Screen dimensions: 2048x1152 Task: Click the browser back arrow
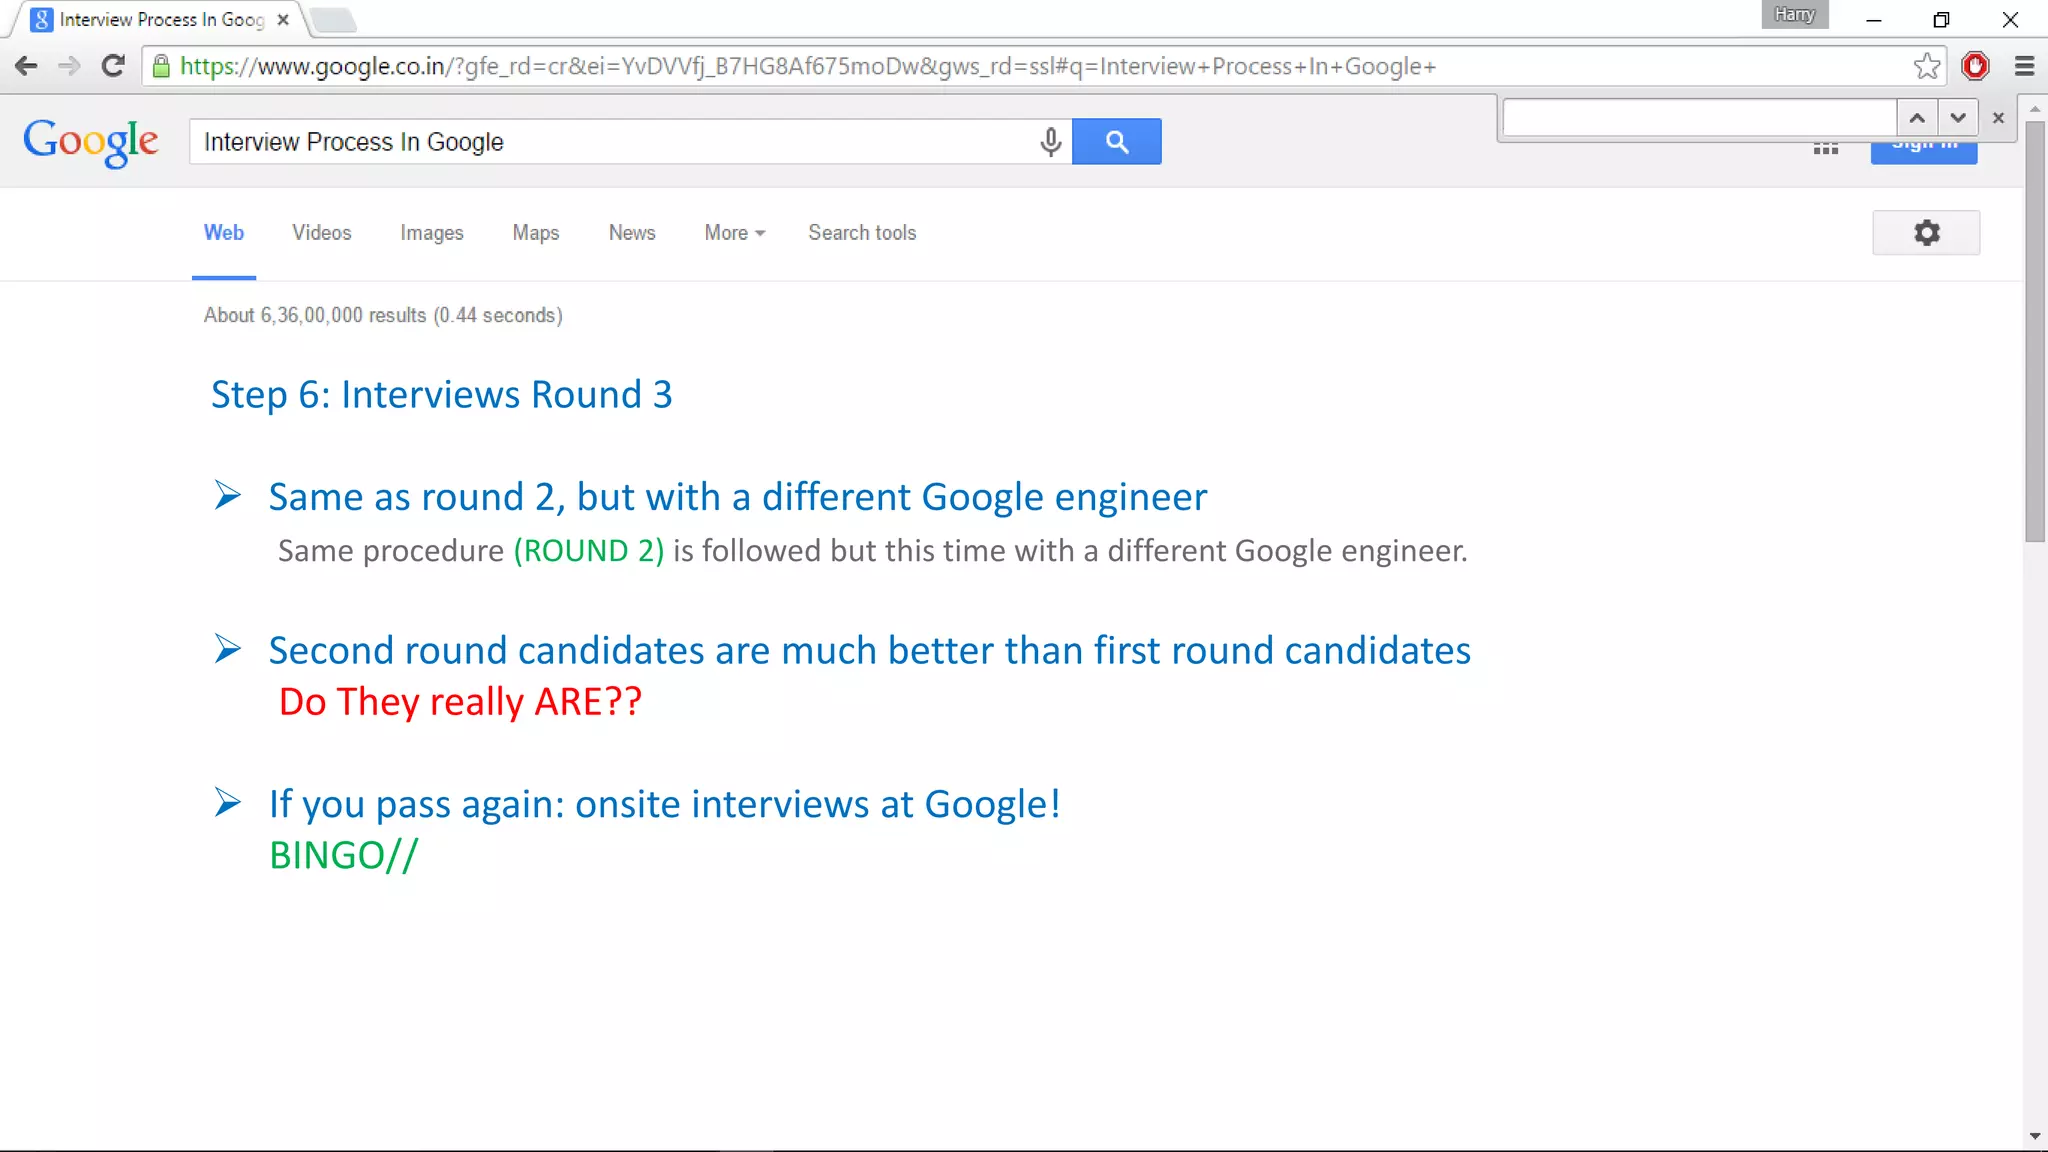pos(26,66)
